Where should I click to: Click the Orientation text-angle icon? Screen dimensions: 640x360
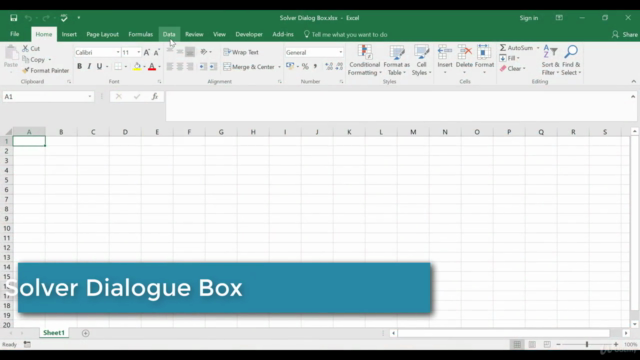204,52
